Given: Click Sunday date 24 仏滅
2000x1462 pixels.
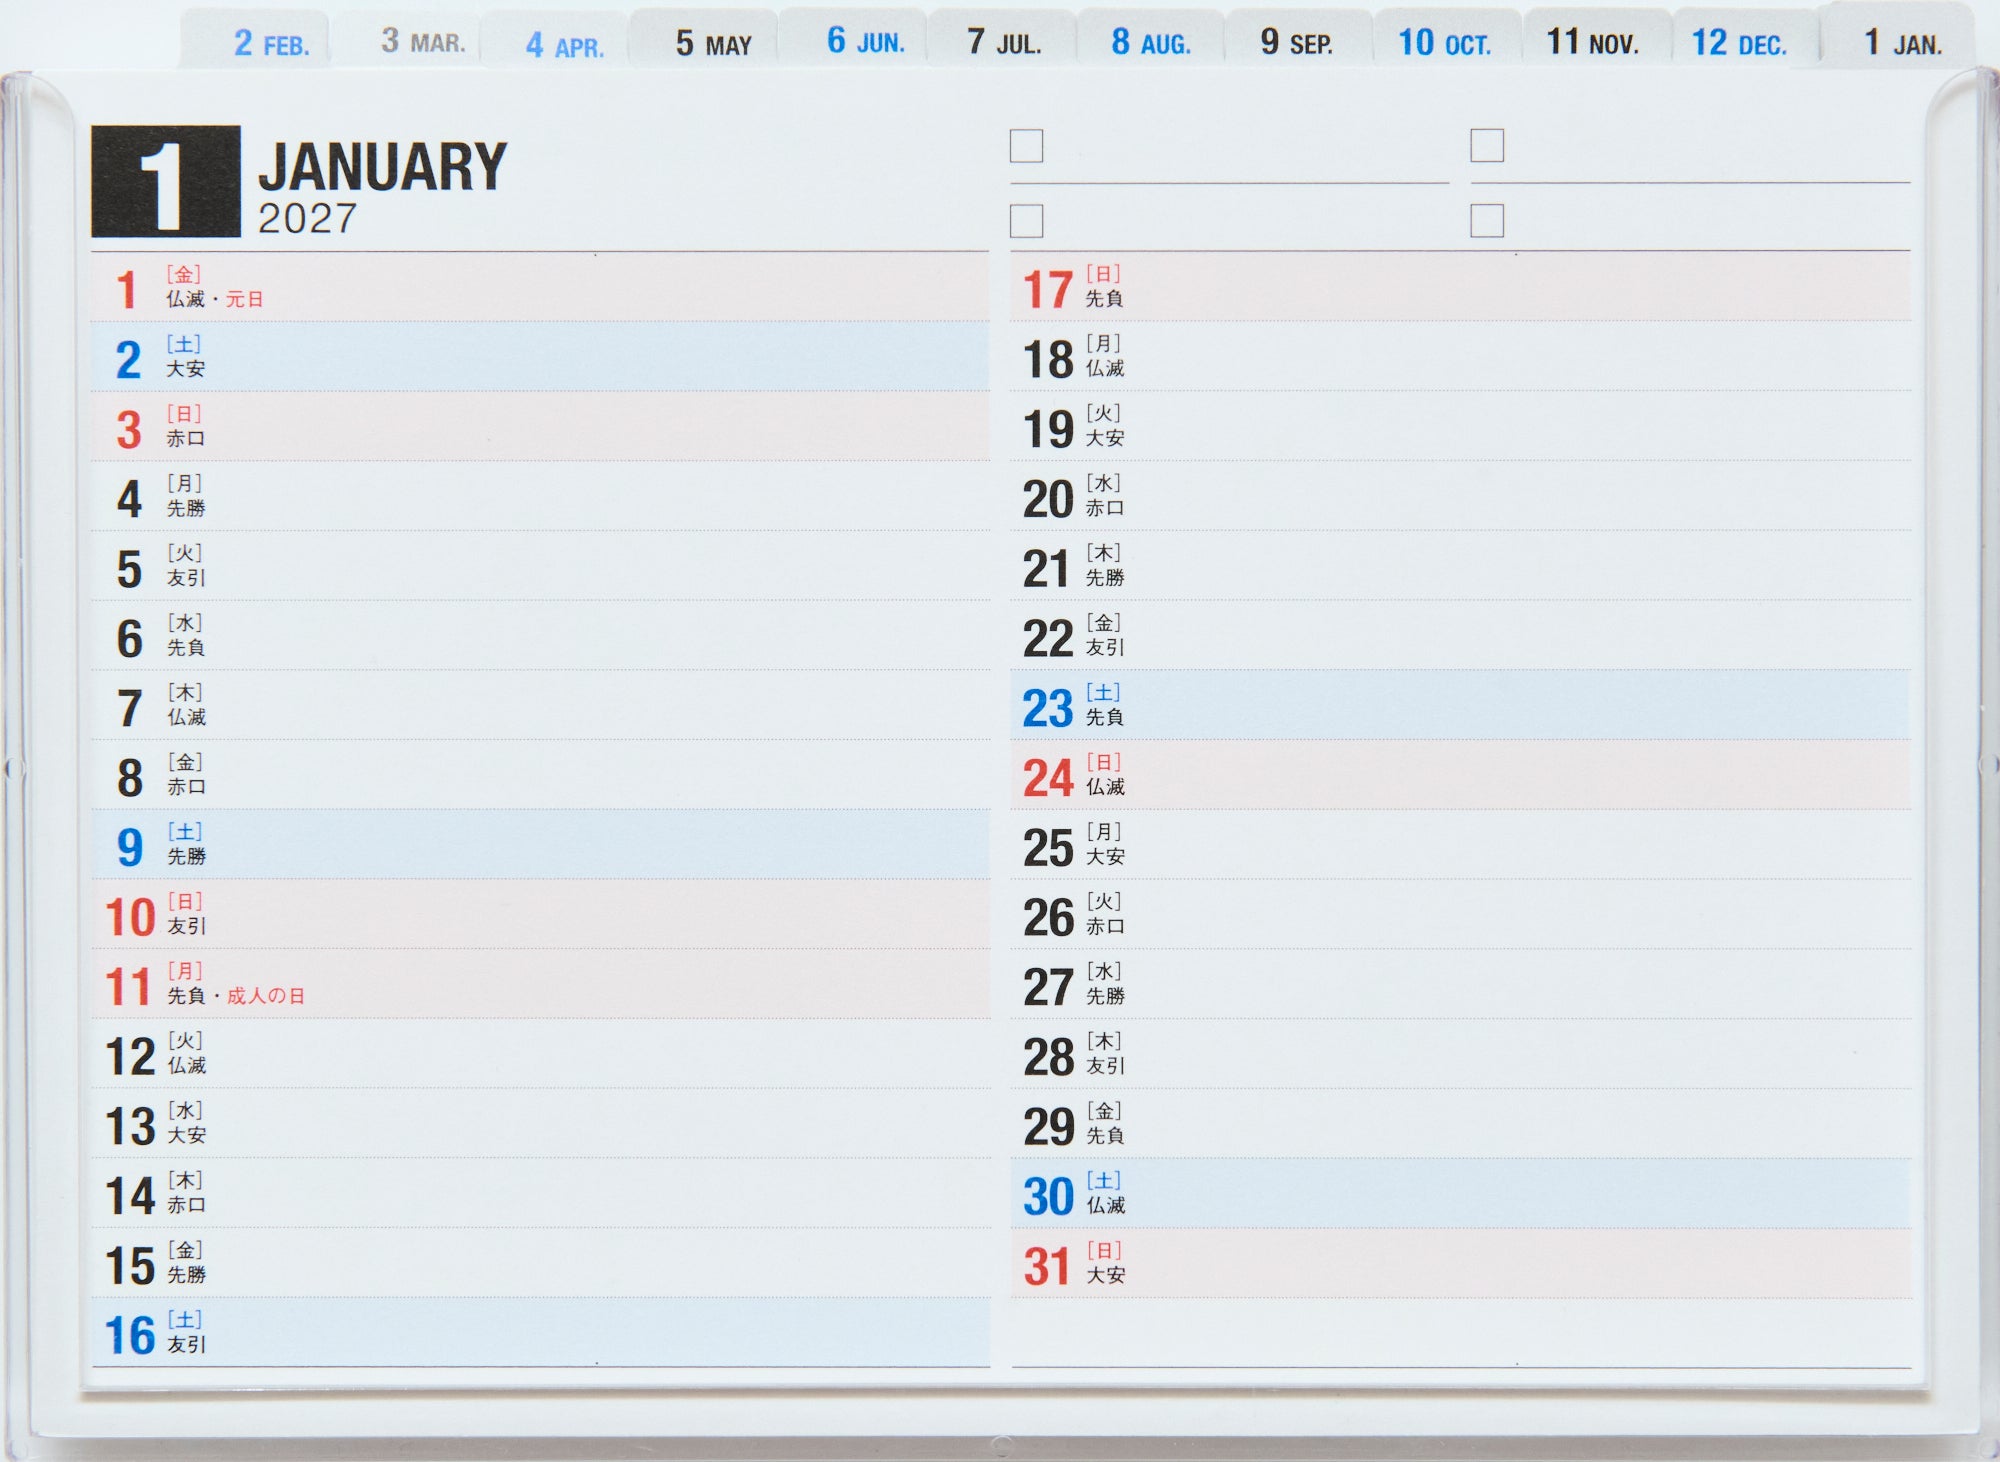Looking at the screenshot, I should [1460, 776].
